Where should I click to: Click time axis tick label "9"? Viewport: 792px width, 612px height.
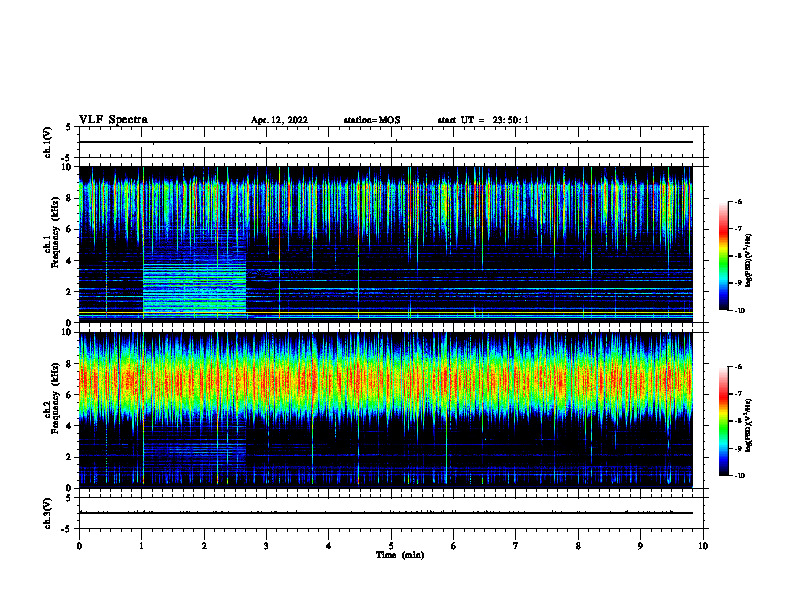click(x=640, y=546)
